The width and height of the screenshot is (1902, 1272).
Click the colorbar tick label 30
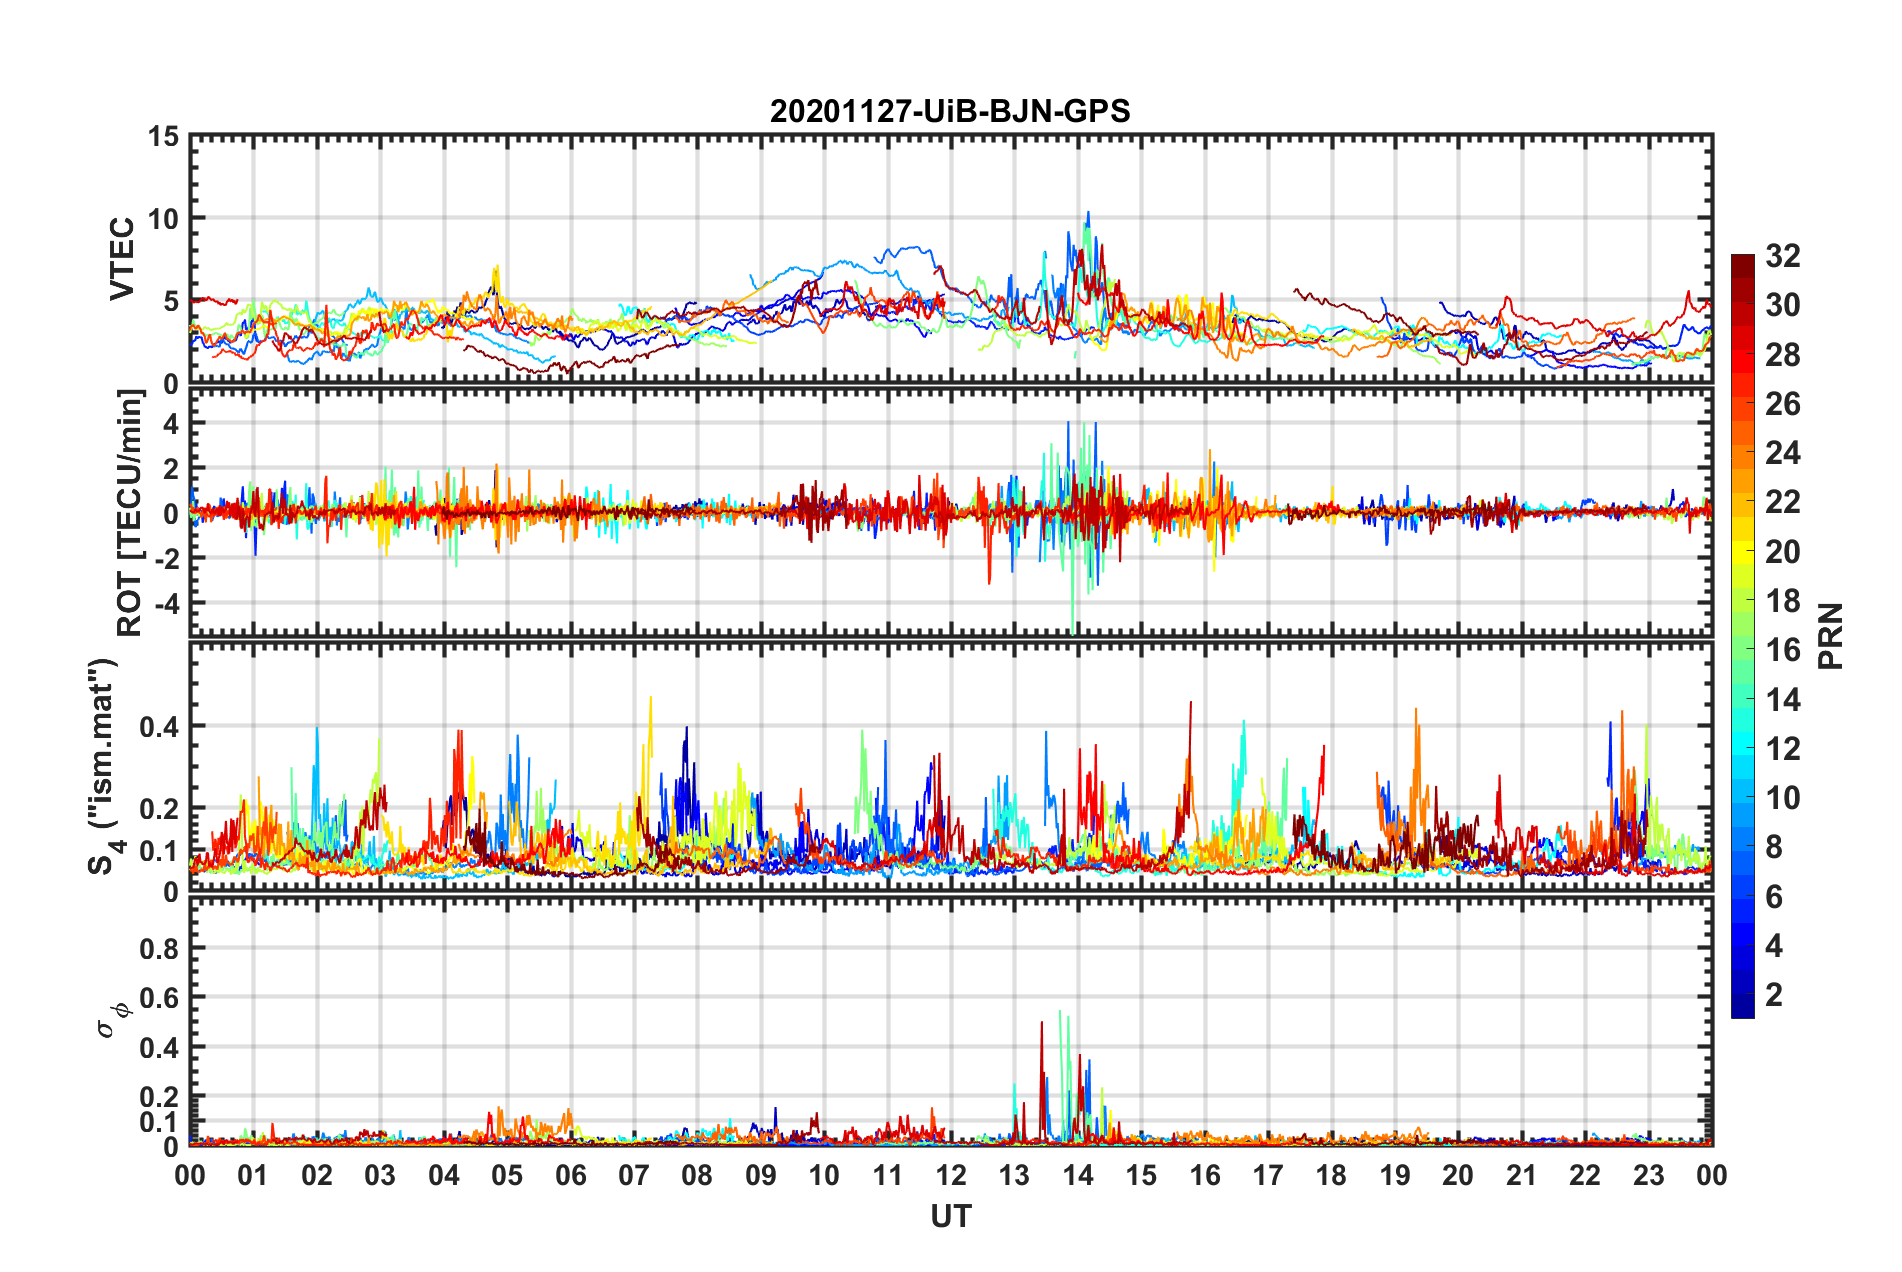pyautogui.click(x=1783, y=305)
